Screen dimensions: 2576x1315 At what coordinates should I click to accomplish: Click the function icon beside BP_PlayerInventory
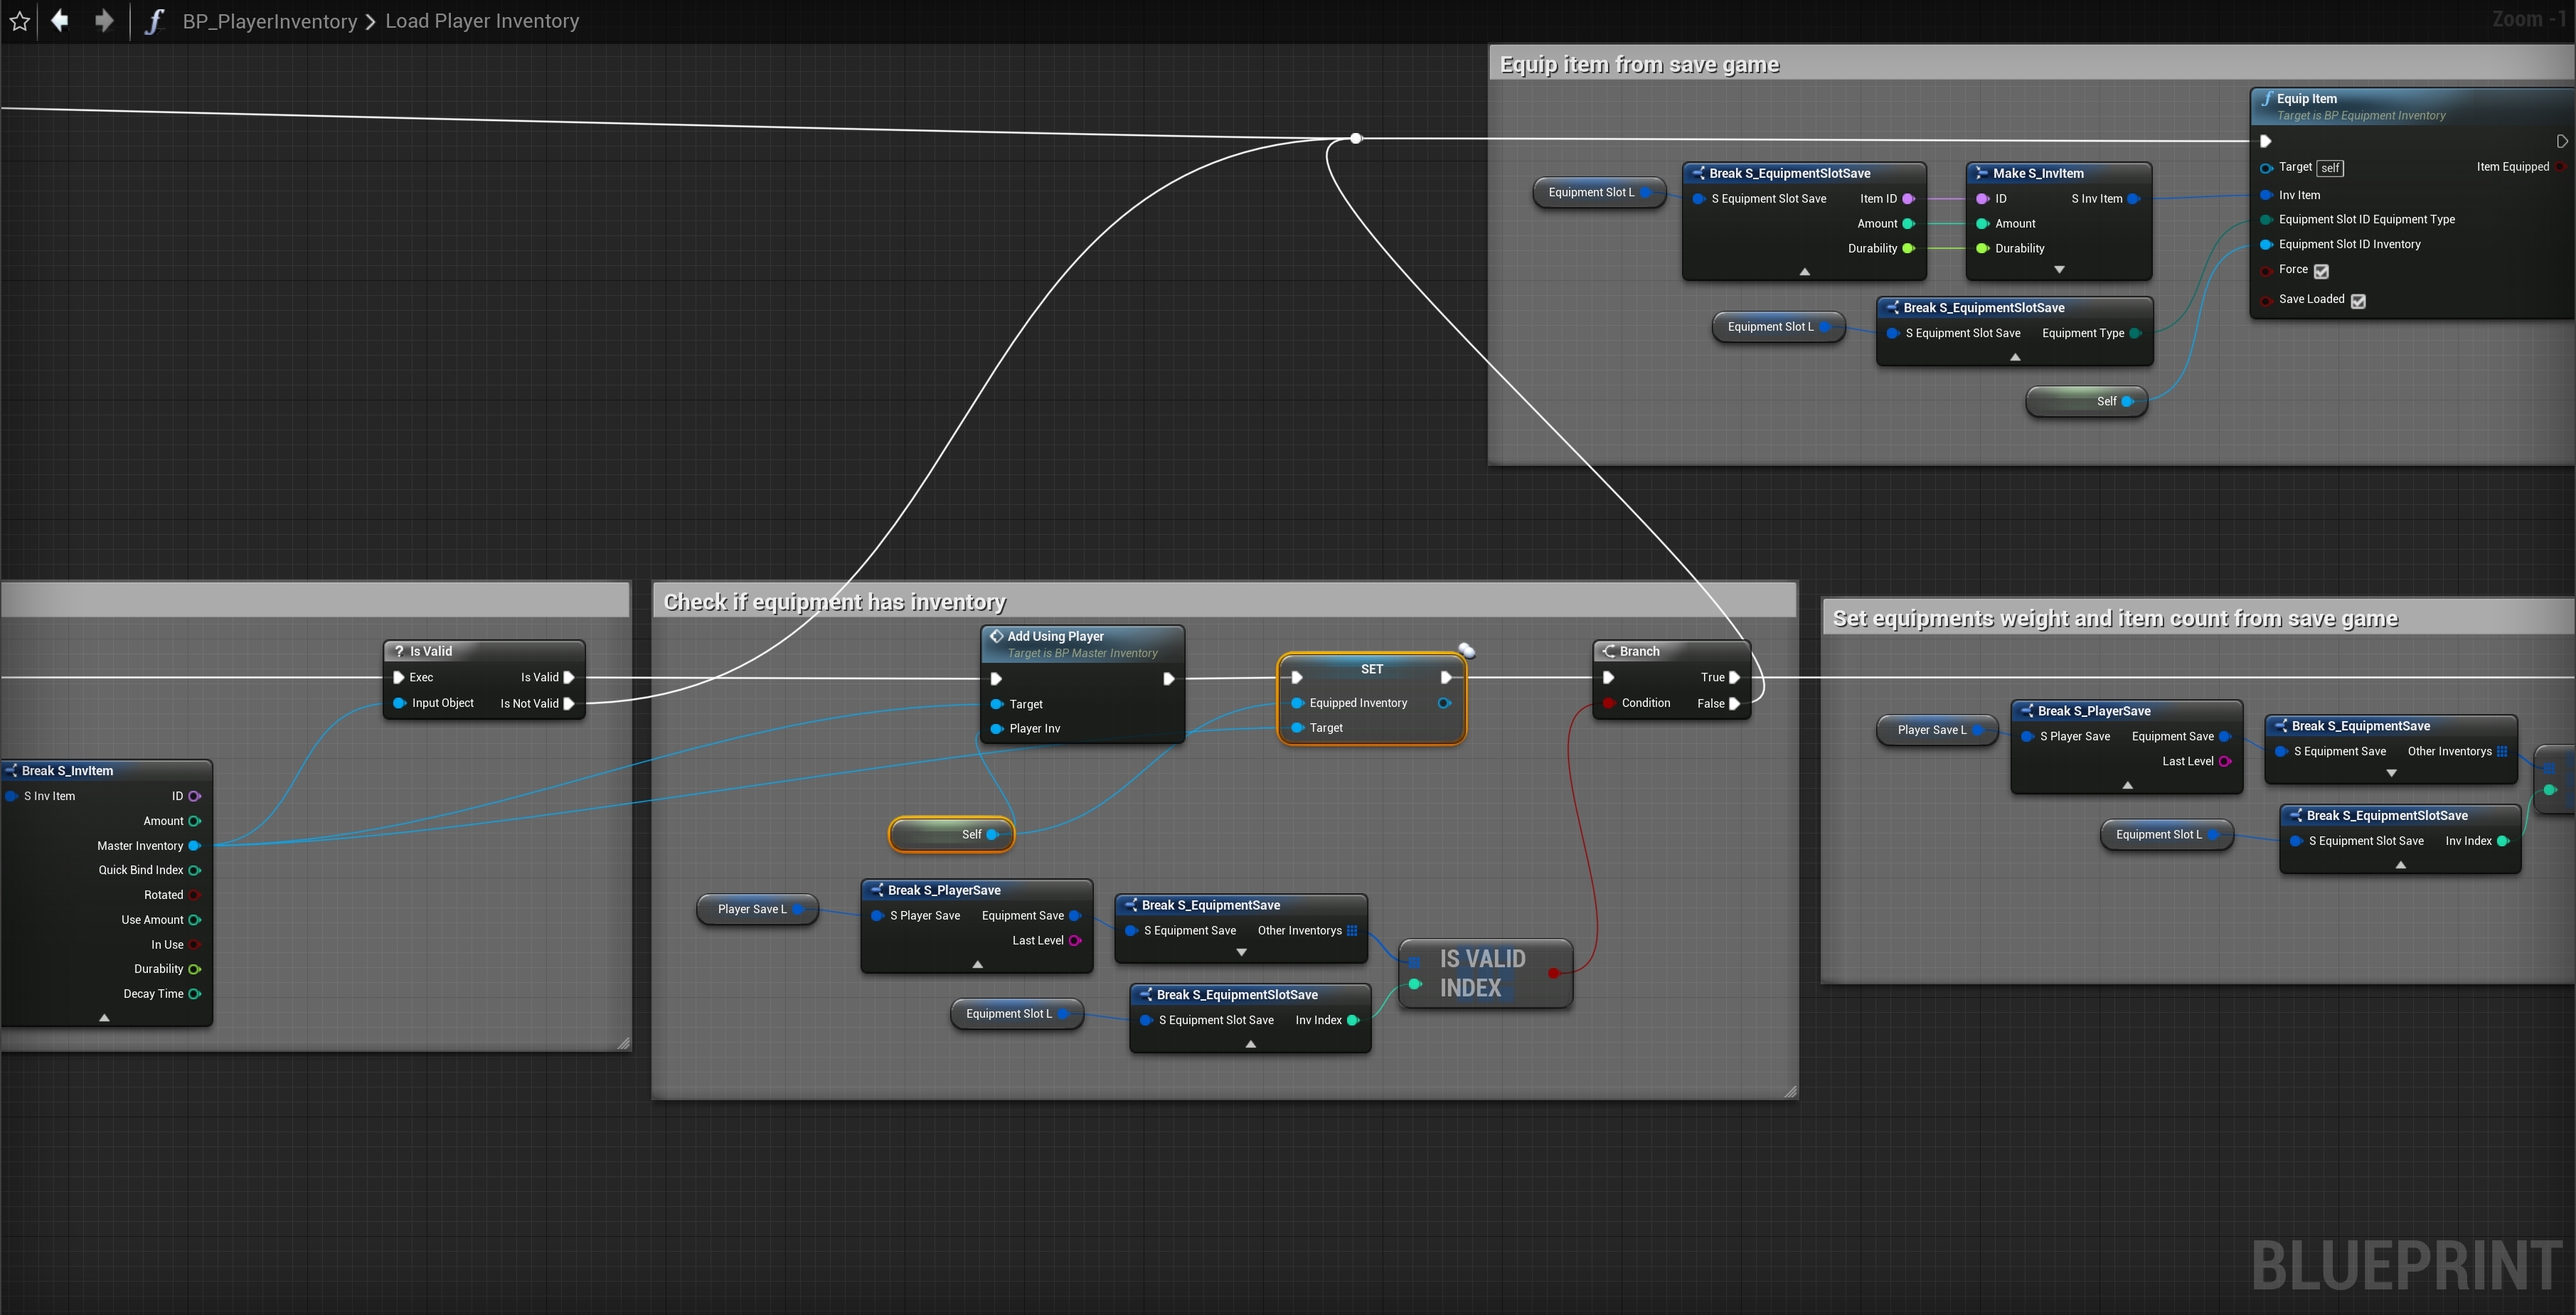153,21
